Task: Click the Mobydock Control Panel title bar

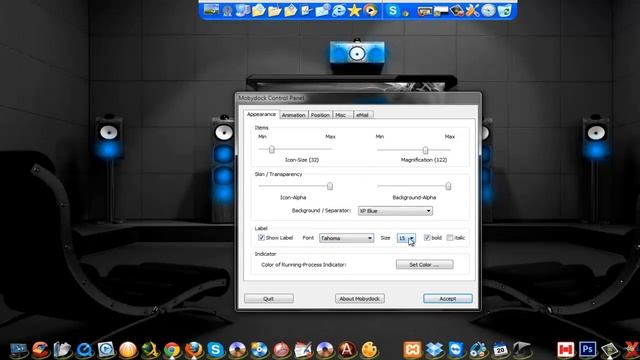Action: pos(358,98)
